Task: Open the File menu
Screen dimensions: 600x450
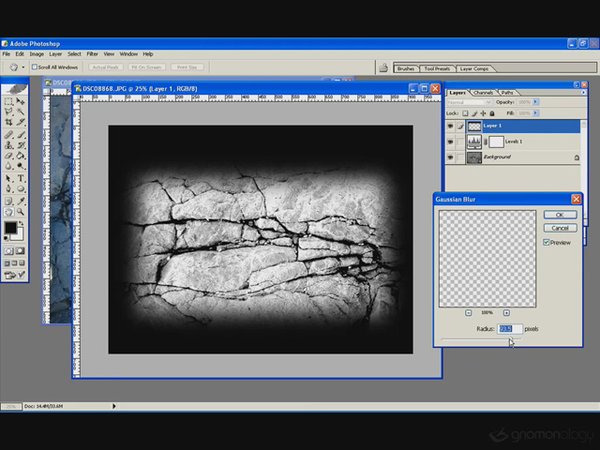Action: (x=6, y=54)
